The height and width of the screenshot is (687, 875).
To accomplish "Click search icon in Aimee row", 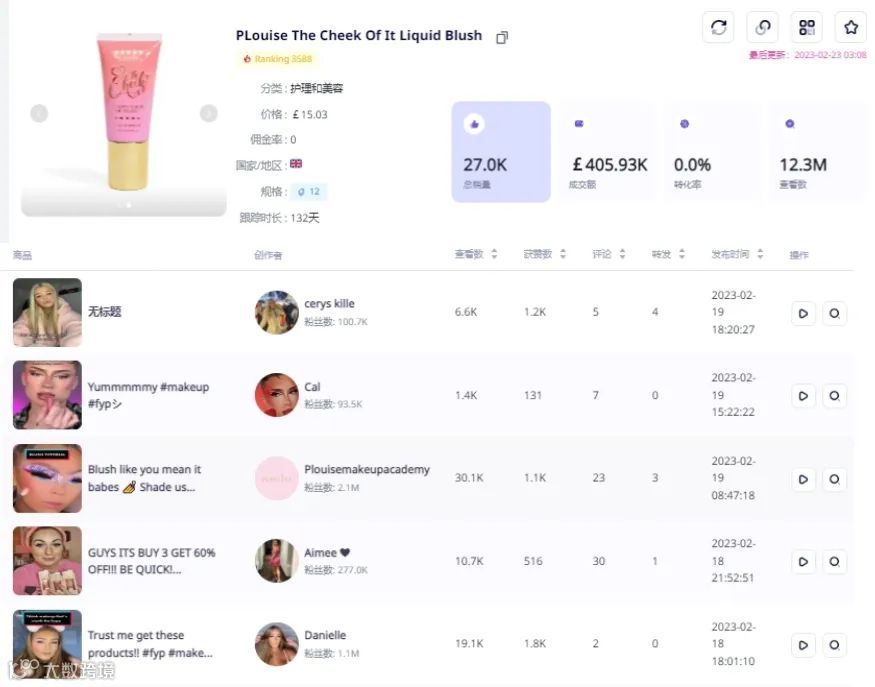I will pyautogui.click(x=834, y=561).
